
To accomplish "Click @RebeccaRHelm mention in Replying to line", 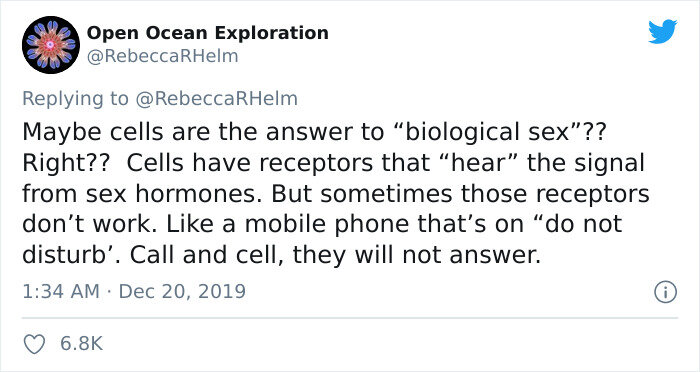I will 216,99.
